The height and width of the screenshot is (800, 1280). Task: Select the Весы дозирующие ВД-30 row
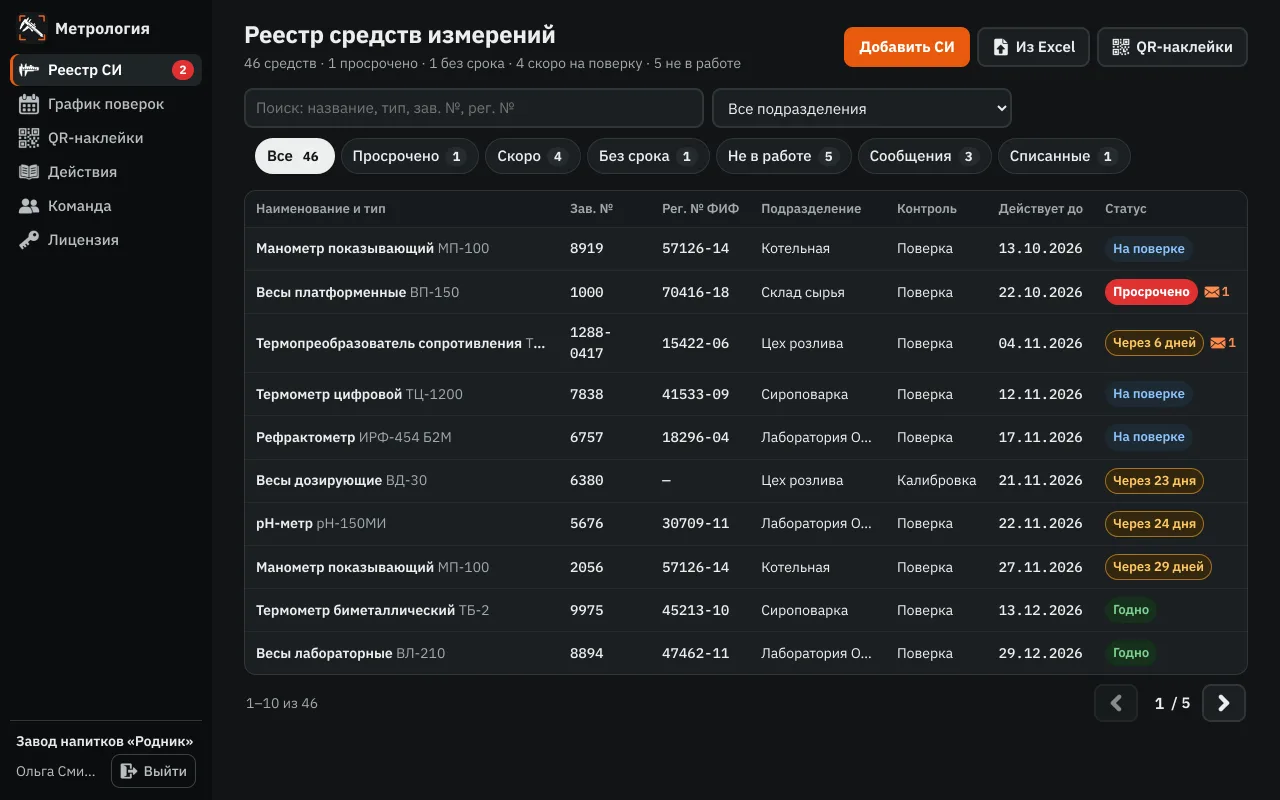(746, 480)
